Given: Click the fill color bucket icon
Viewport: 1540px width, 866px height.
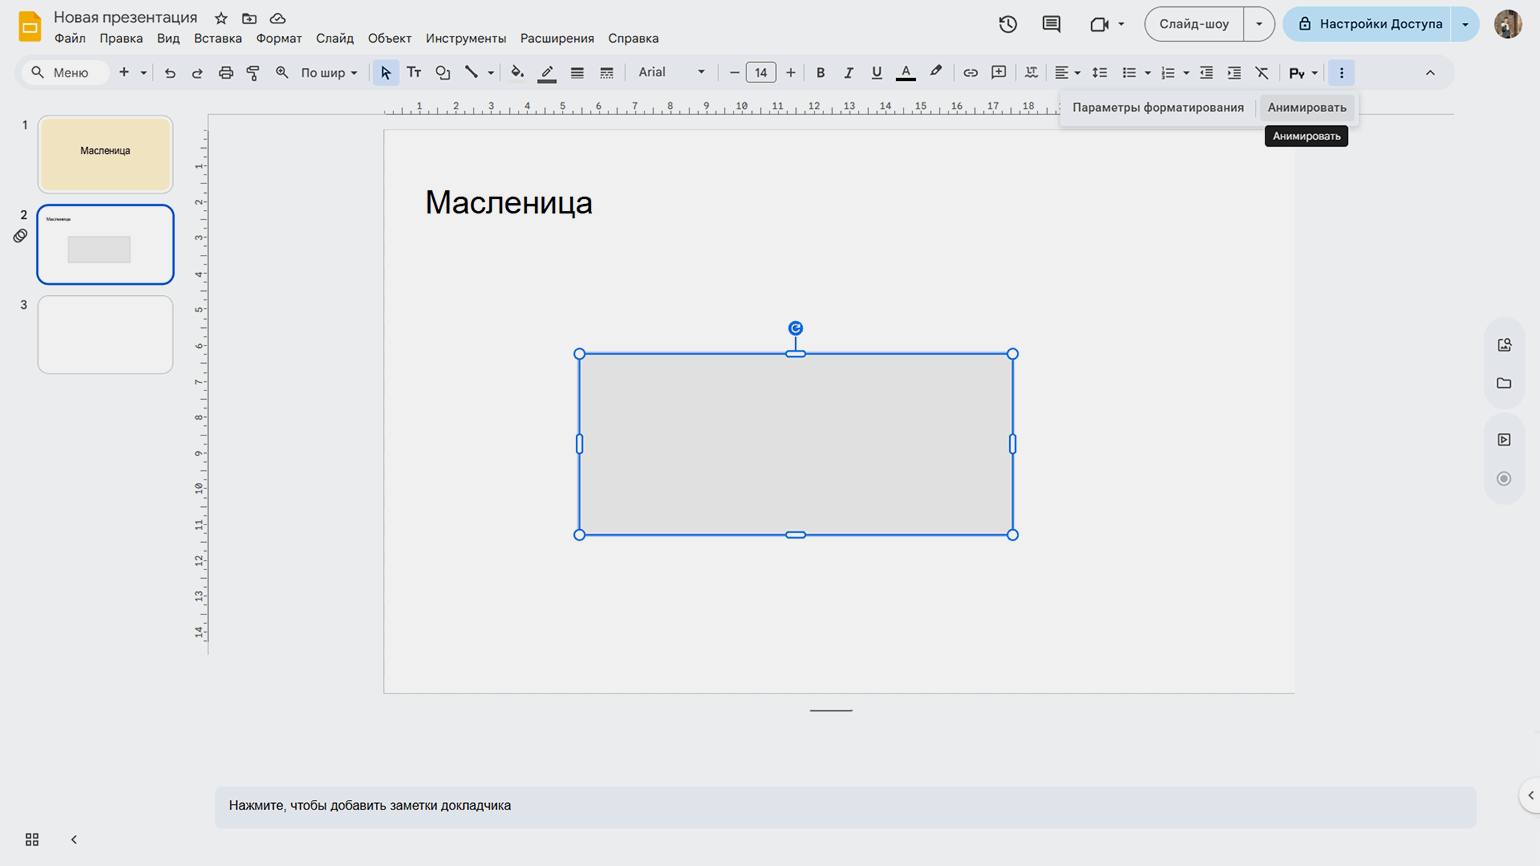Looking at the screenshot, I should click(517, 73).
